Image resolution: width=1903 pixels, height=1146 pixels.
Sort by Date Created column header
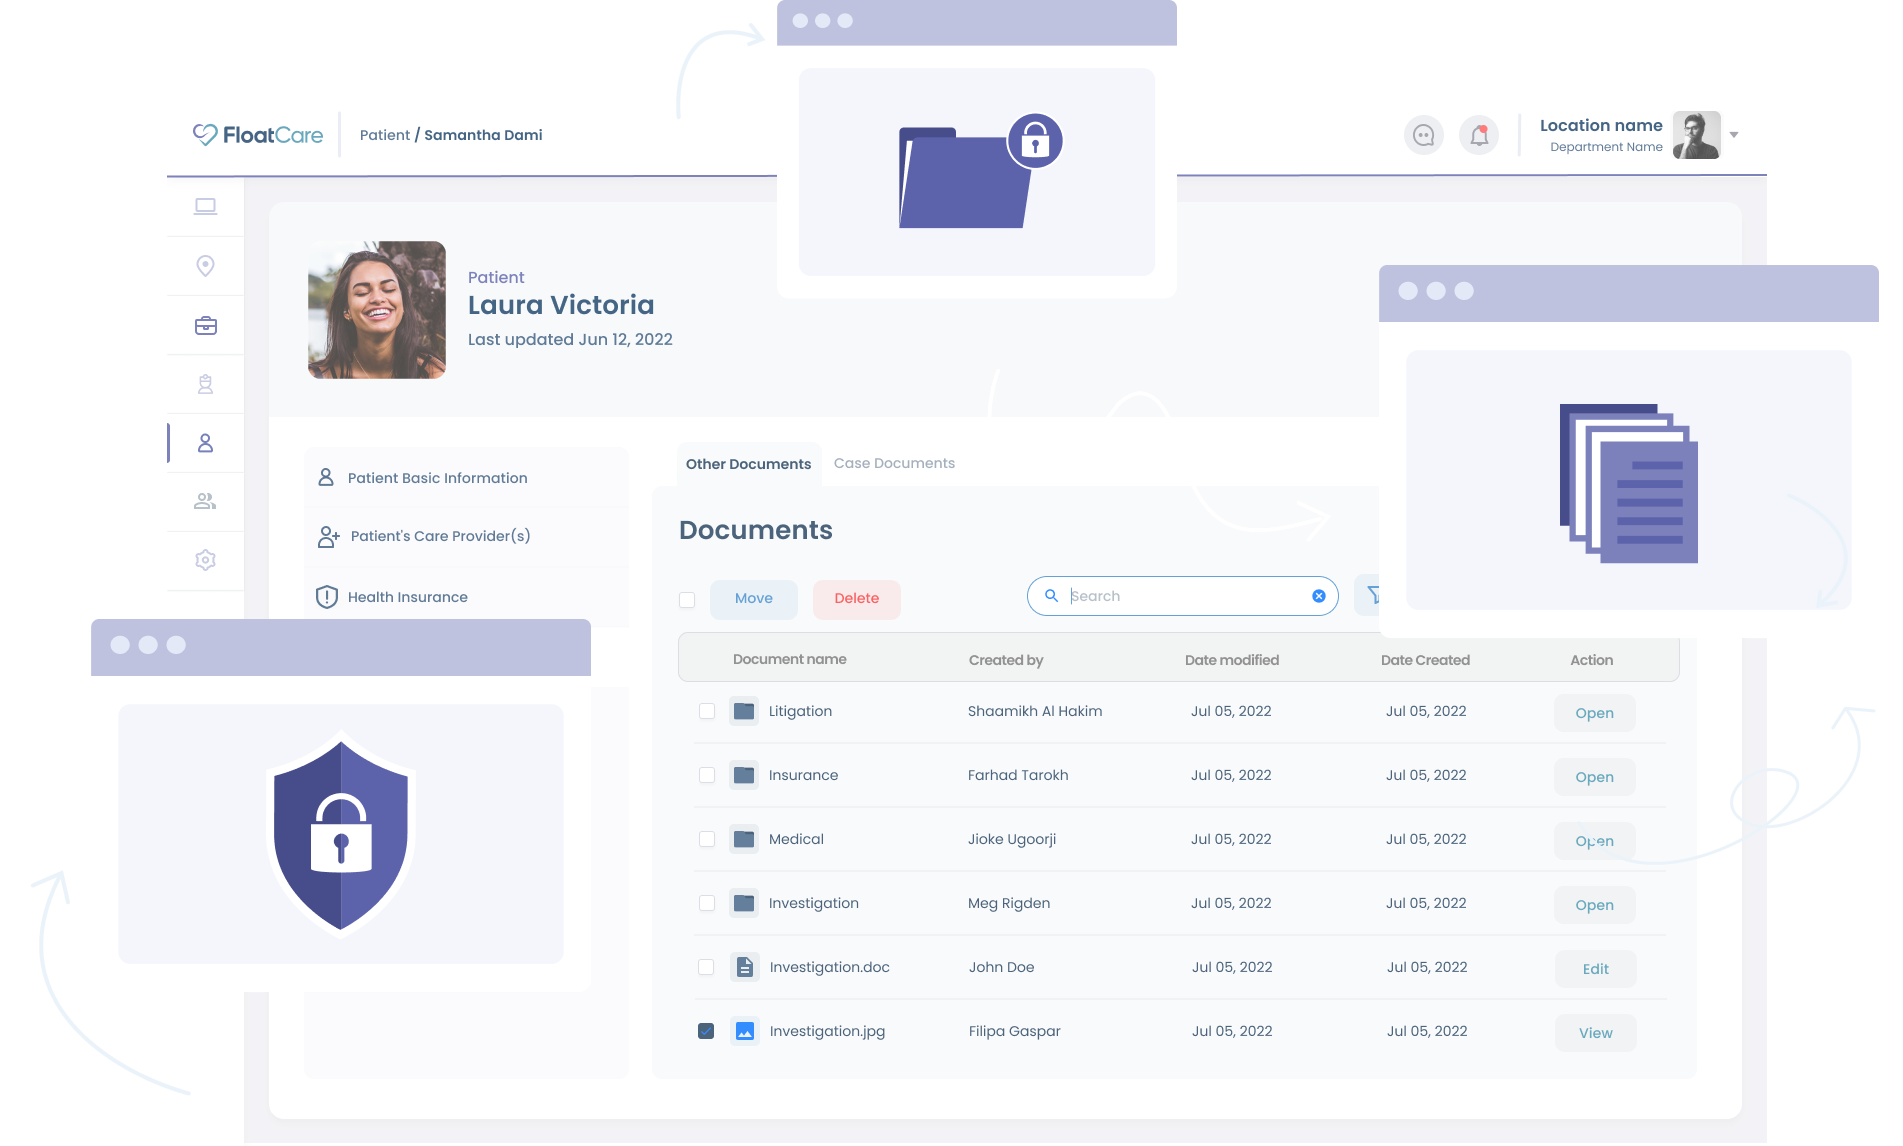pos(1425,660)
